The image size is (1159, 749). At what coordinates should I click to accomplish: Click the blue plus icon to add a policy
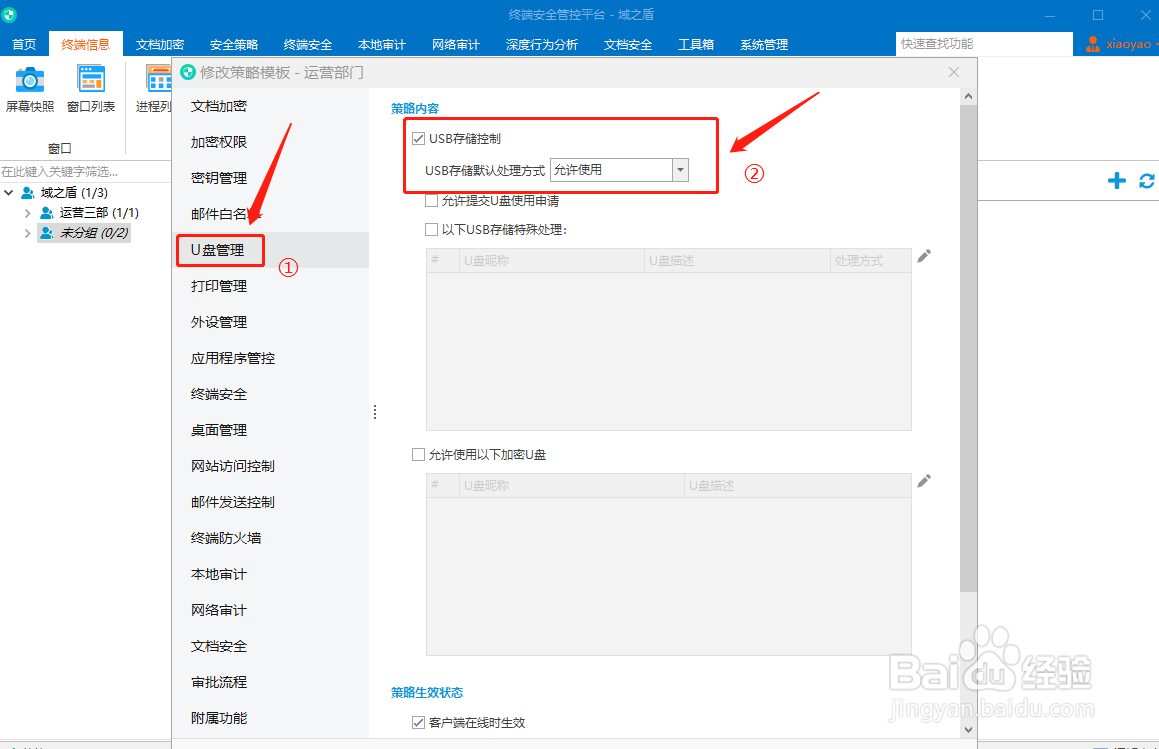(x=1117, y=182)
